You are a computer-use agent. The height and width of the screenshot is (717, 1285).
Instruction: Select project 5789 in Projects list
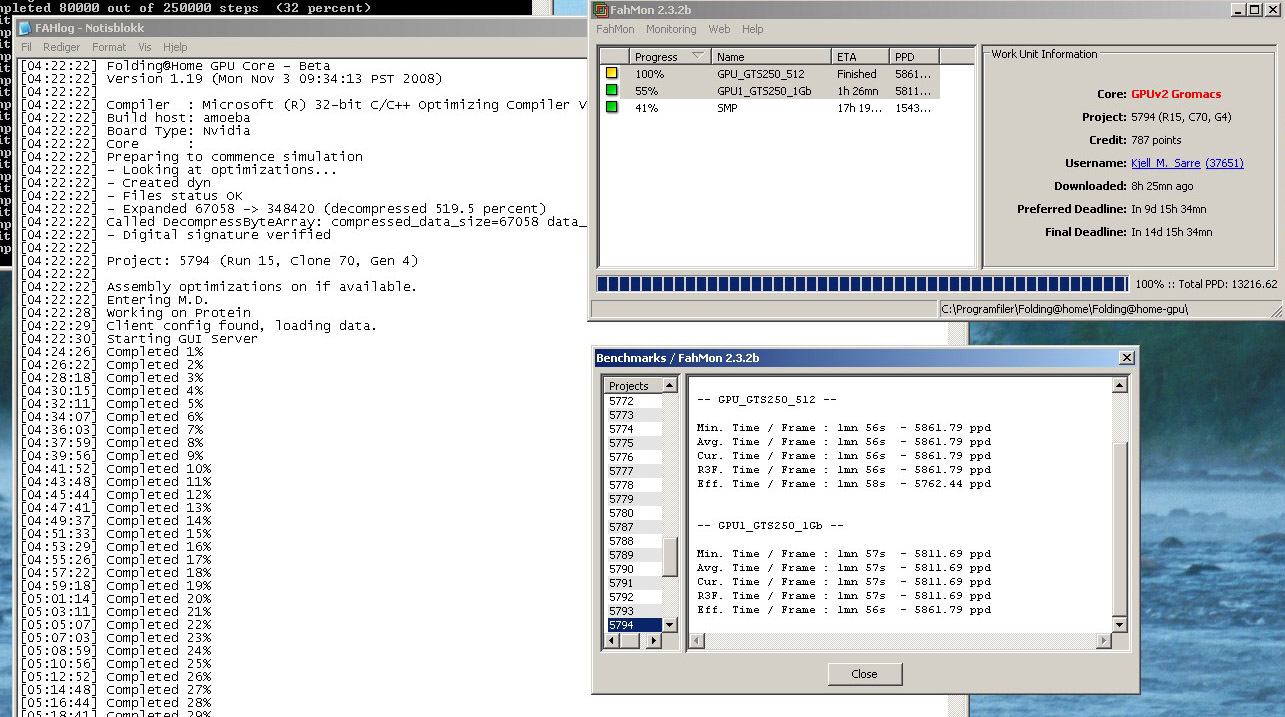(x=632, y=555)
